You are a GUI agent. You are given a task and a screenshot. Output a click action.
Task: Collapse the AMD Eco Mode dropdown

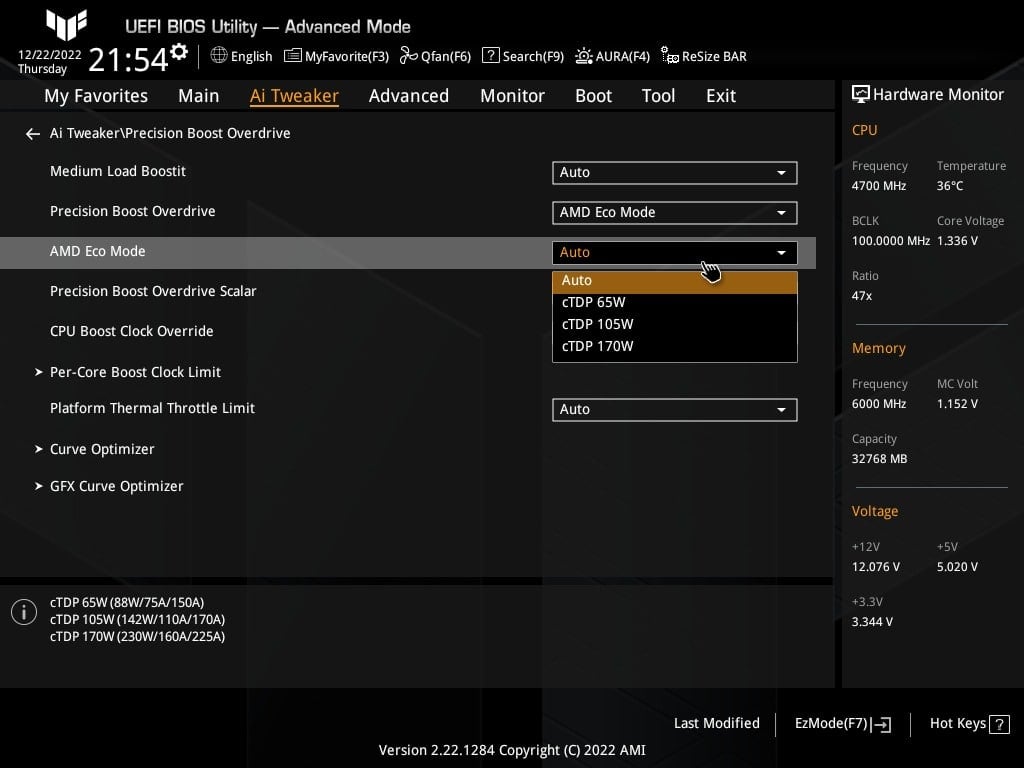[x=675, y=253]
